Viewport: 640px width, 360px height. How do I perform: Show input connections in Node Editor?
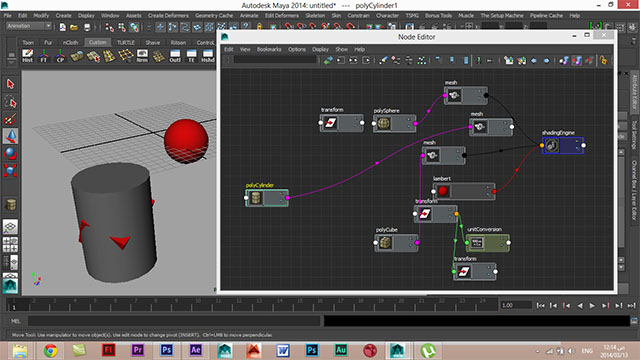pyautogui.click(x=340, y=60)
